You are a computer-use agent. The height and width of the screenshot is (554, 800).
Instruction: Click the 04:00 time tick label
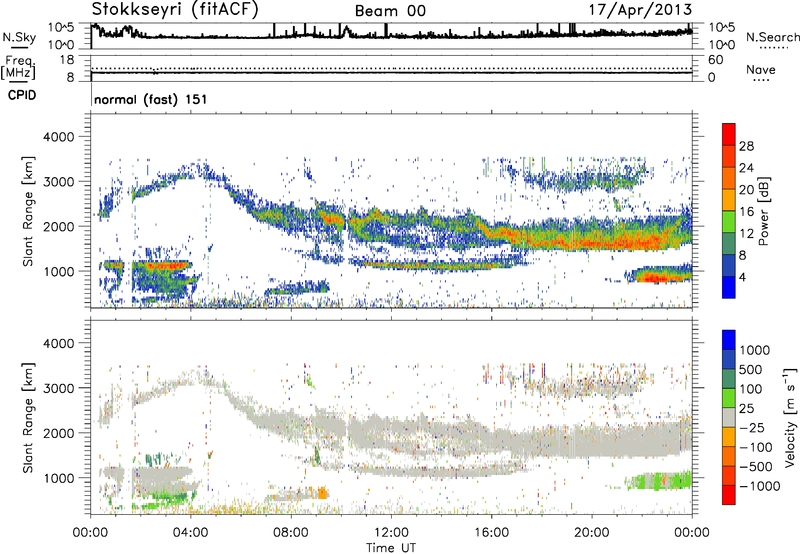[190, 533]
